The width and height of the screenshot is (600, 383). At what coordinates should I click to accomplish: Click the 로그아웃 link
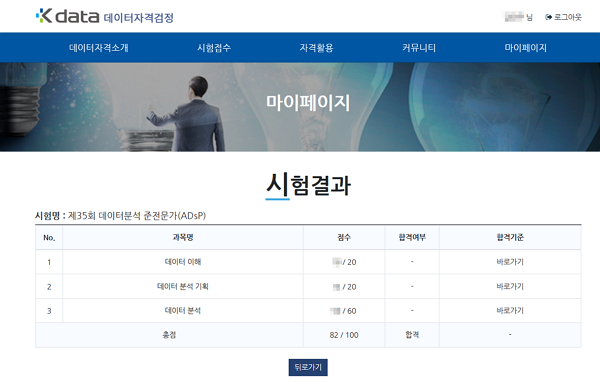pos(567,17)
